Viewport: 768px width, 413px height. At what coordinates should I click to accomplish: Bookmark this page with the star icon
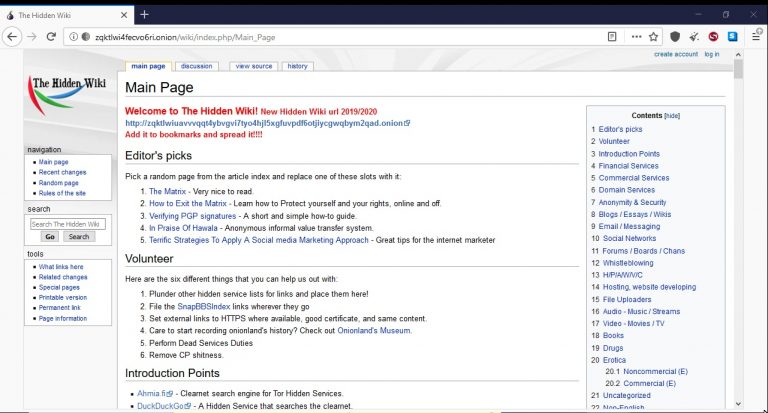[653, 37]
